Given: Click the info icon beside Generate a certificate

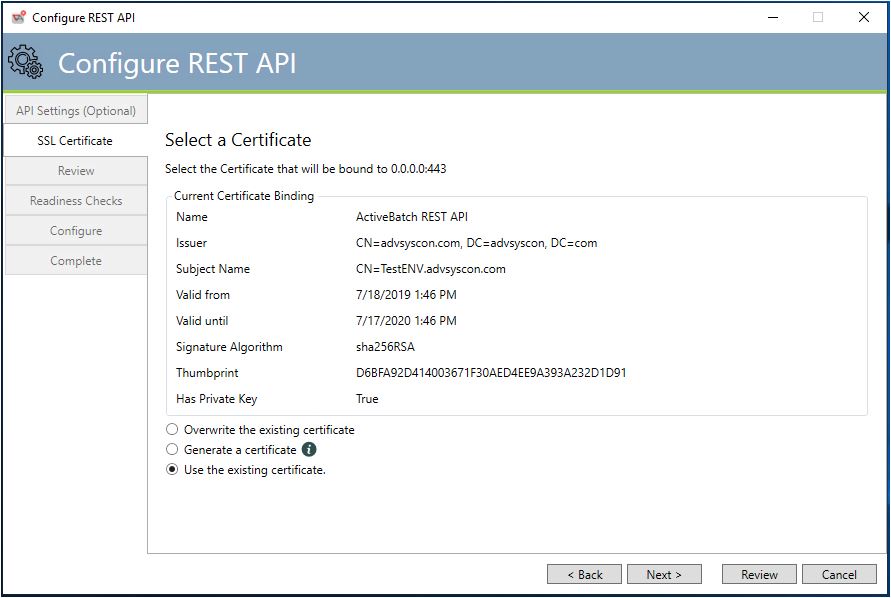Looking at the screenshot, I should point(309,450).
